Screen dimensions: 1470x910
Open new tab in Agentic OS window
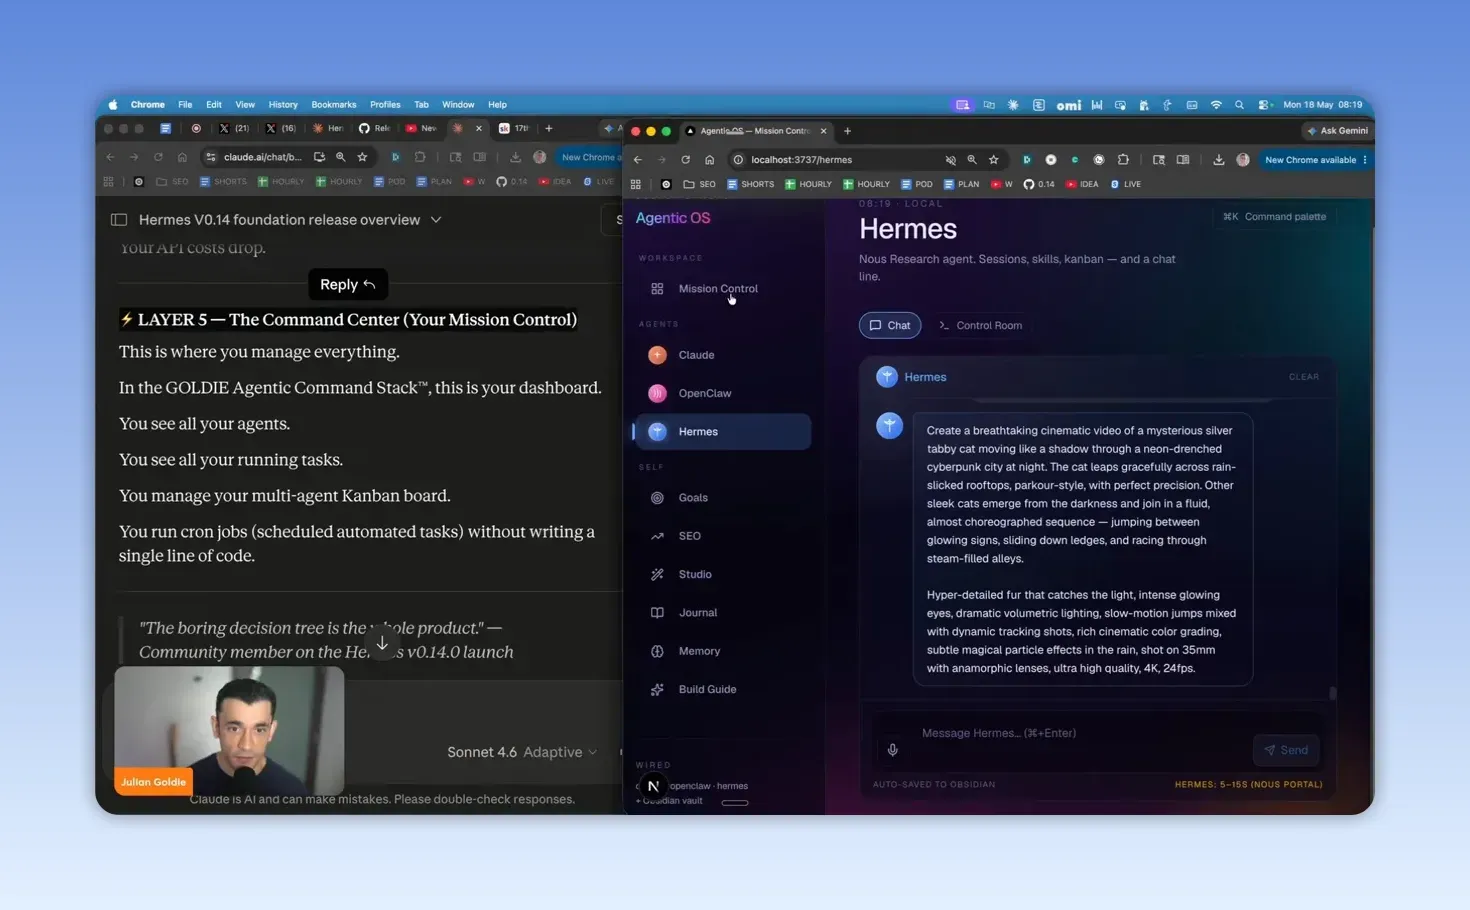847,131
